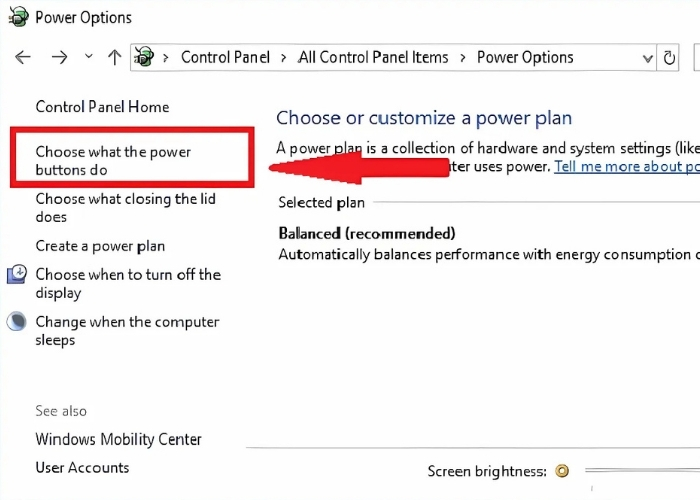The height and width of the screenshot is (500, 700).
Task: Click the Screen brightness slider
Action: 640,471
